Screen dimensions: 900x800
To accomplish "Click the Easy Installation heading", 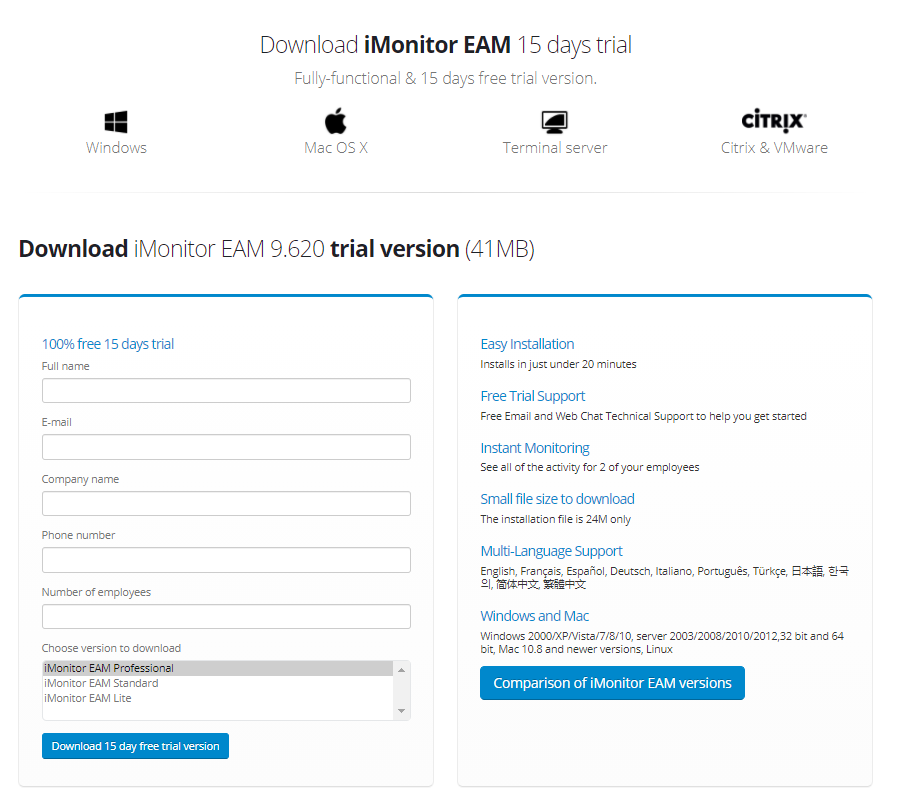I will click(527, 344).
